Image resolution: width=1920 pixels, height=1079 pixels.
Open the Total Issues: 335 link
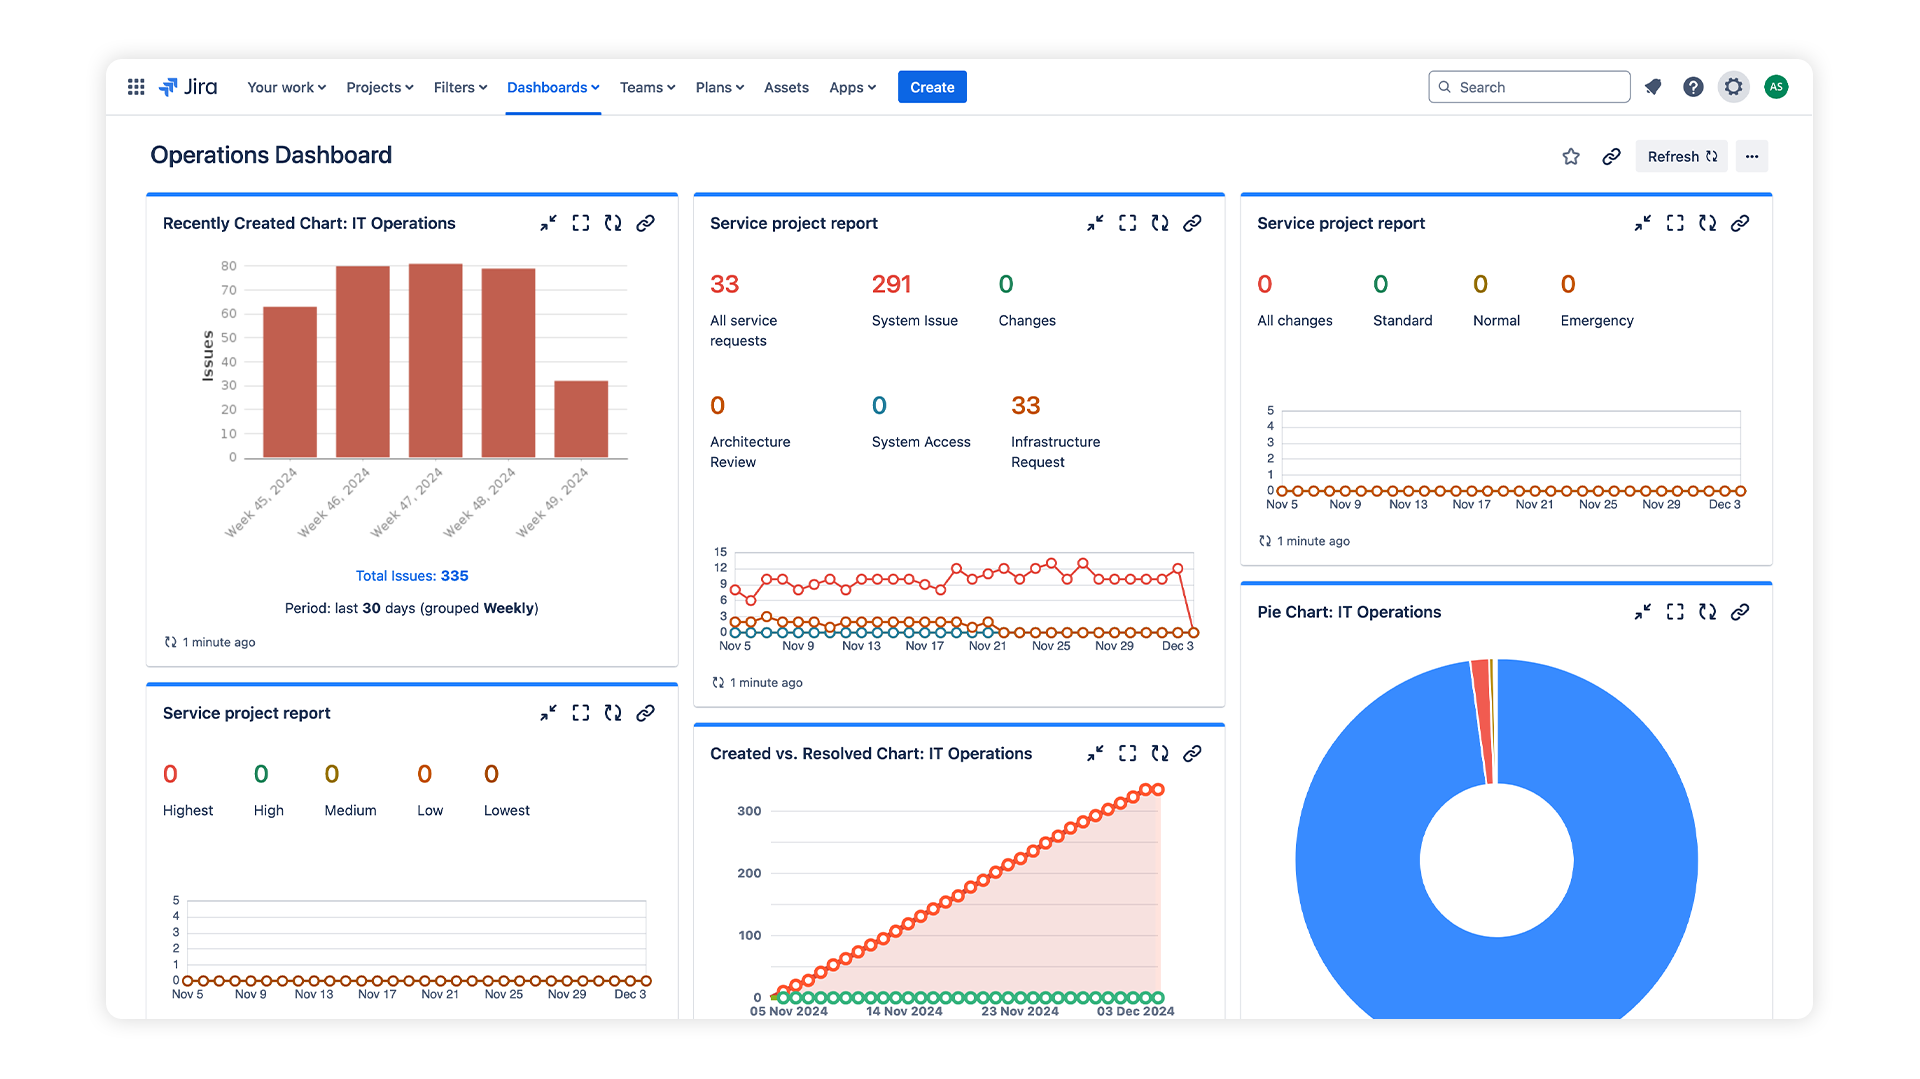click(x=412, y=576)
